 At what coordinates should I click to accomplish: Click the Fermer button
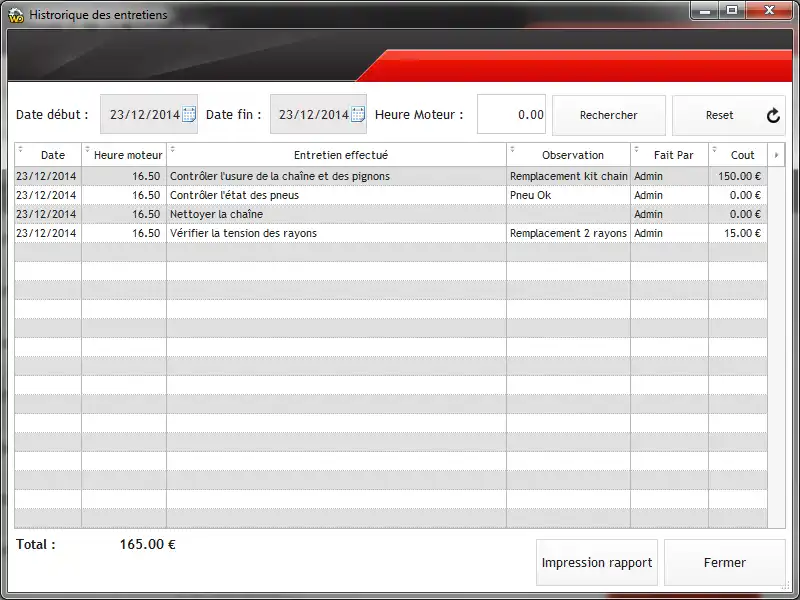coord(724,562)
